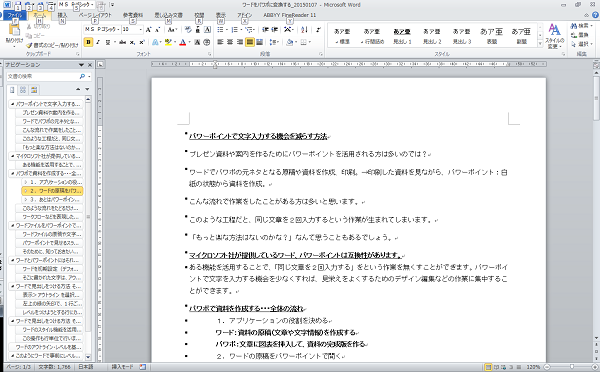The height and width of the screenshot is (372, 600).
Task: Click 検索 (Find) in the editing group
Action: tap(581, 26)
